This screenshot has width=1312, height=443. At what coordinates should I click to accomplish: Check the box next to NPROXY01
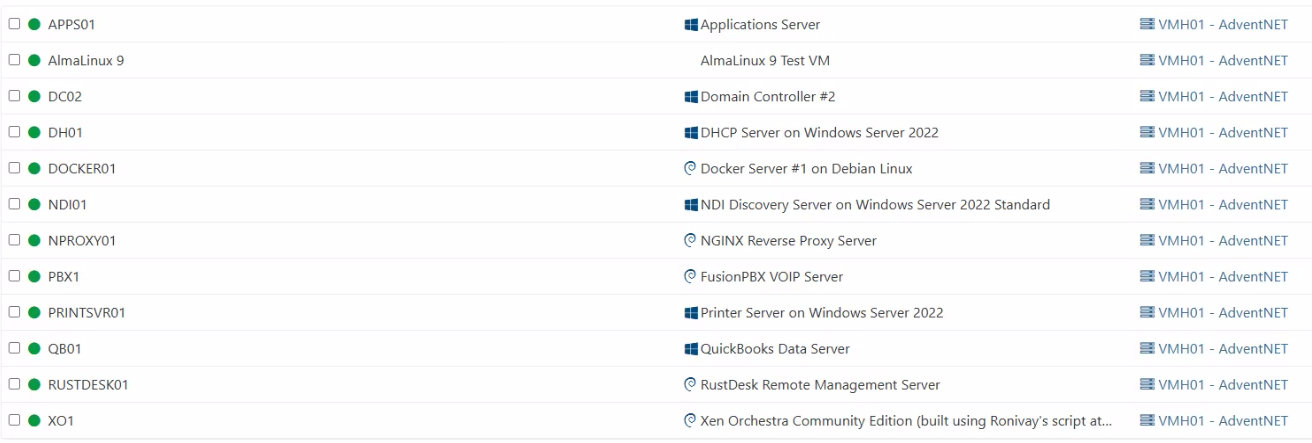[x=14, y=240]
